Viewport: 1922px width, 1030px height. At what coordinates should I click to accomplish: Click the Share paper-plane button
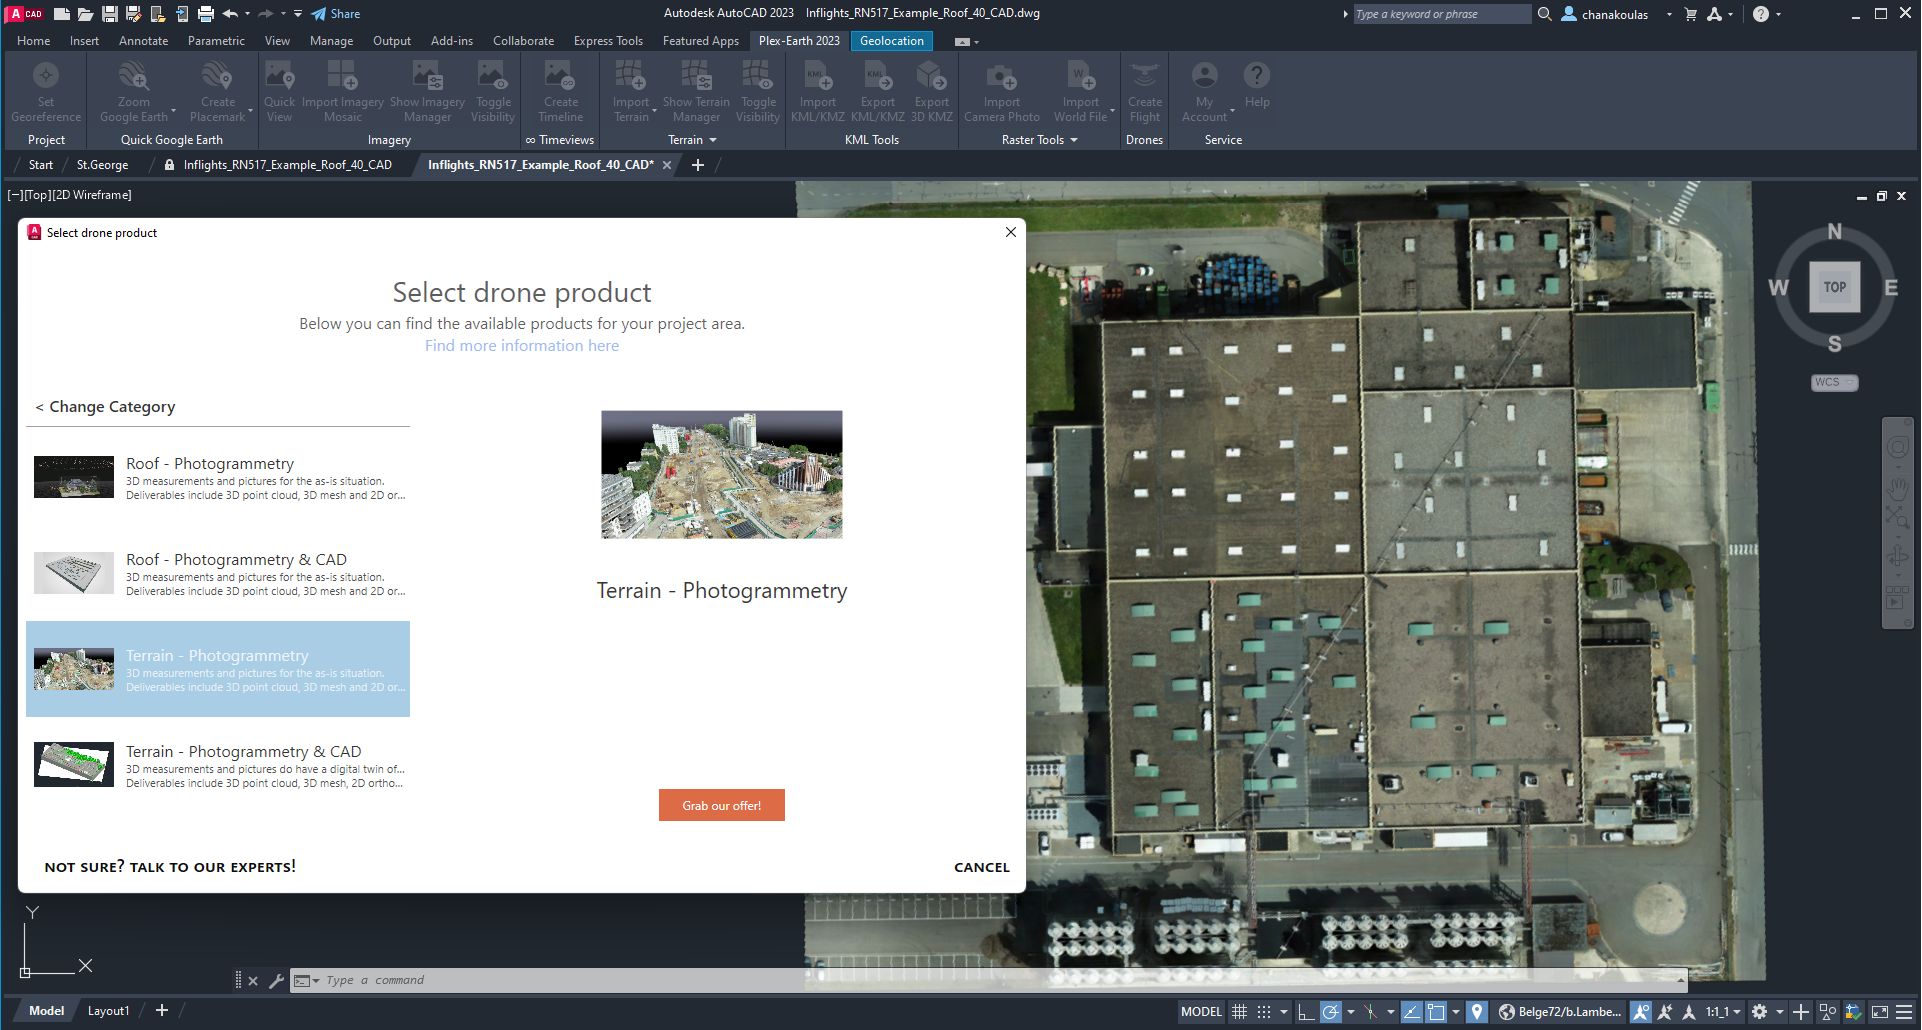coord(336,14)
